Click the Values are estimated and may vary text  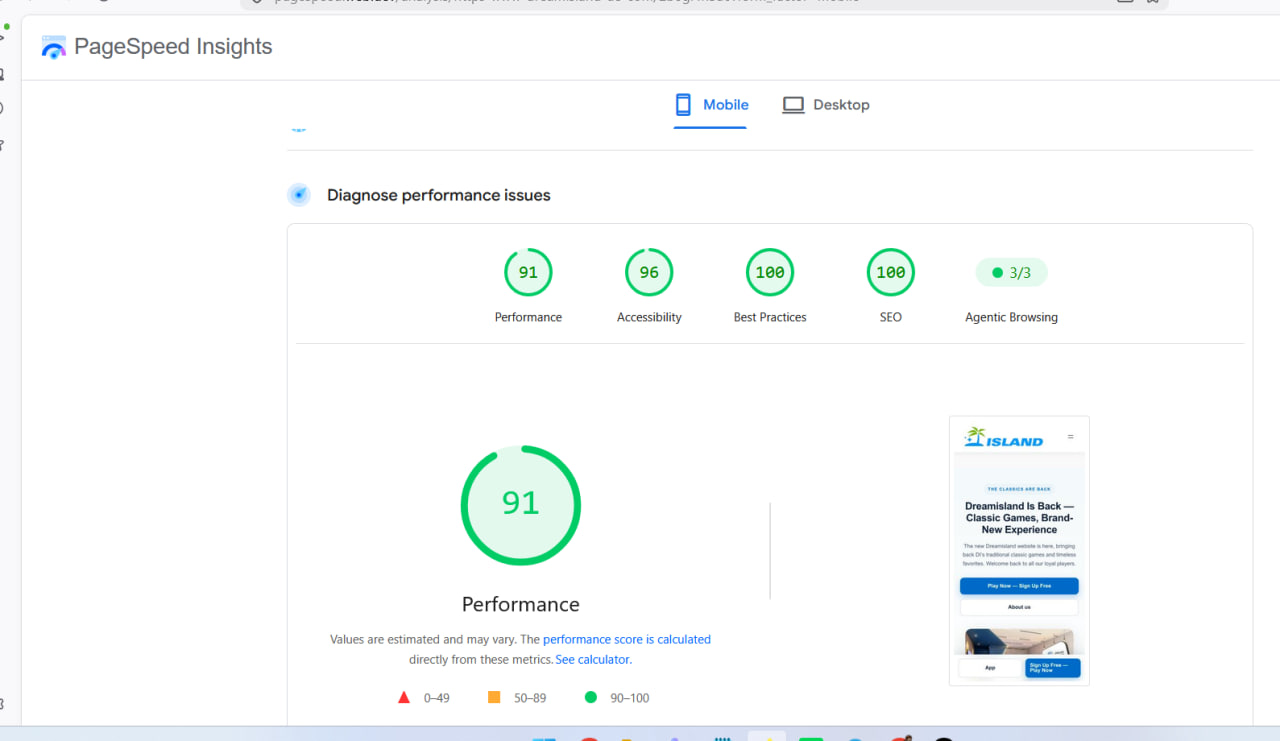tap(423, 640)
